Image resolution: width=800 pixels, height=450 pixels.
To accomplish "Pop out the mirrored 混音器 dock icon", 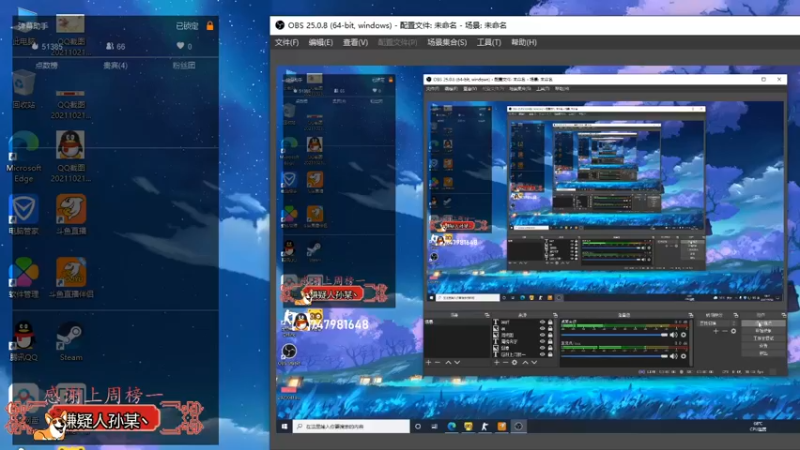I will 690,315.
